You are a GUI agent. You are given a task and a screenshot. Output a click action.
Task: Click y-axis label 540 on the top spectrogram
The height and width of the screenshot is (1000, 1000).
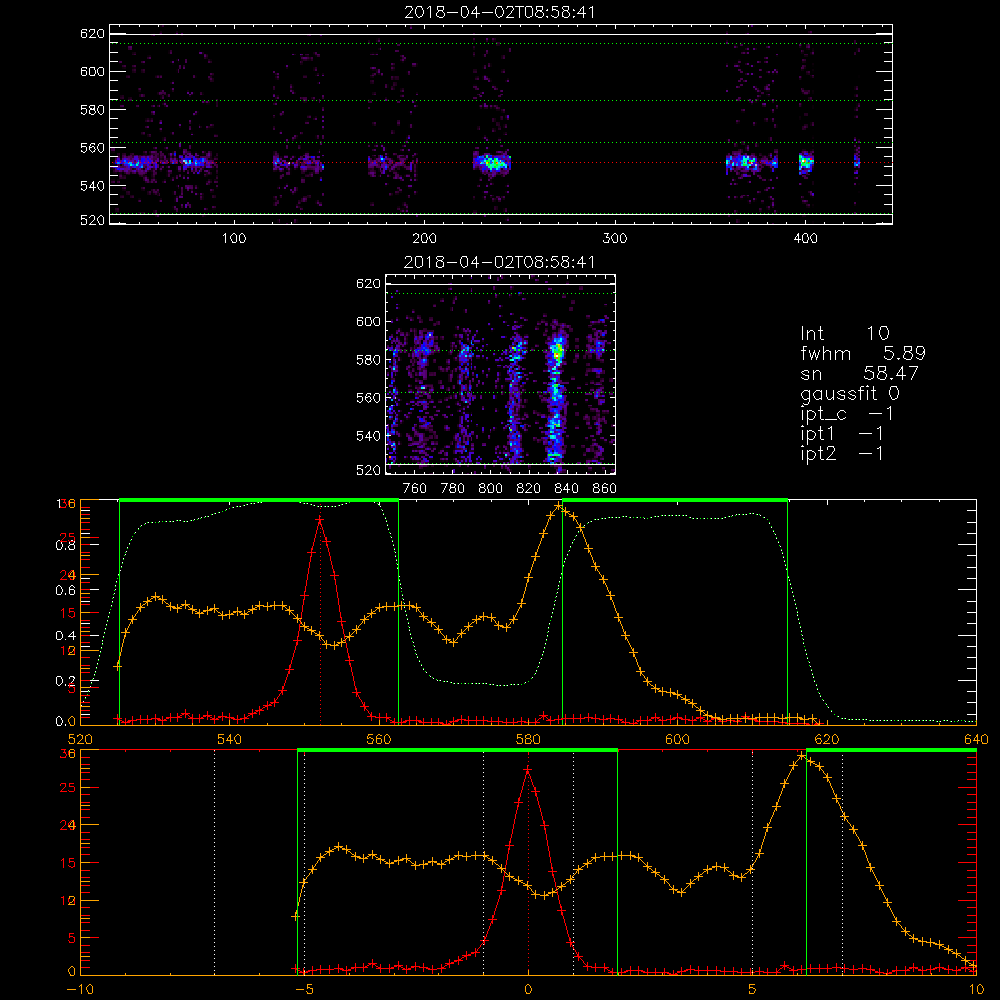92,186
